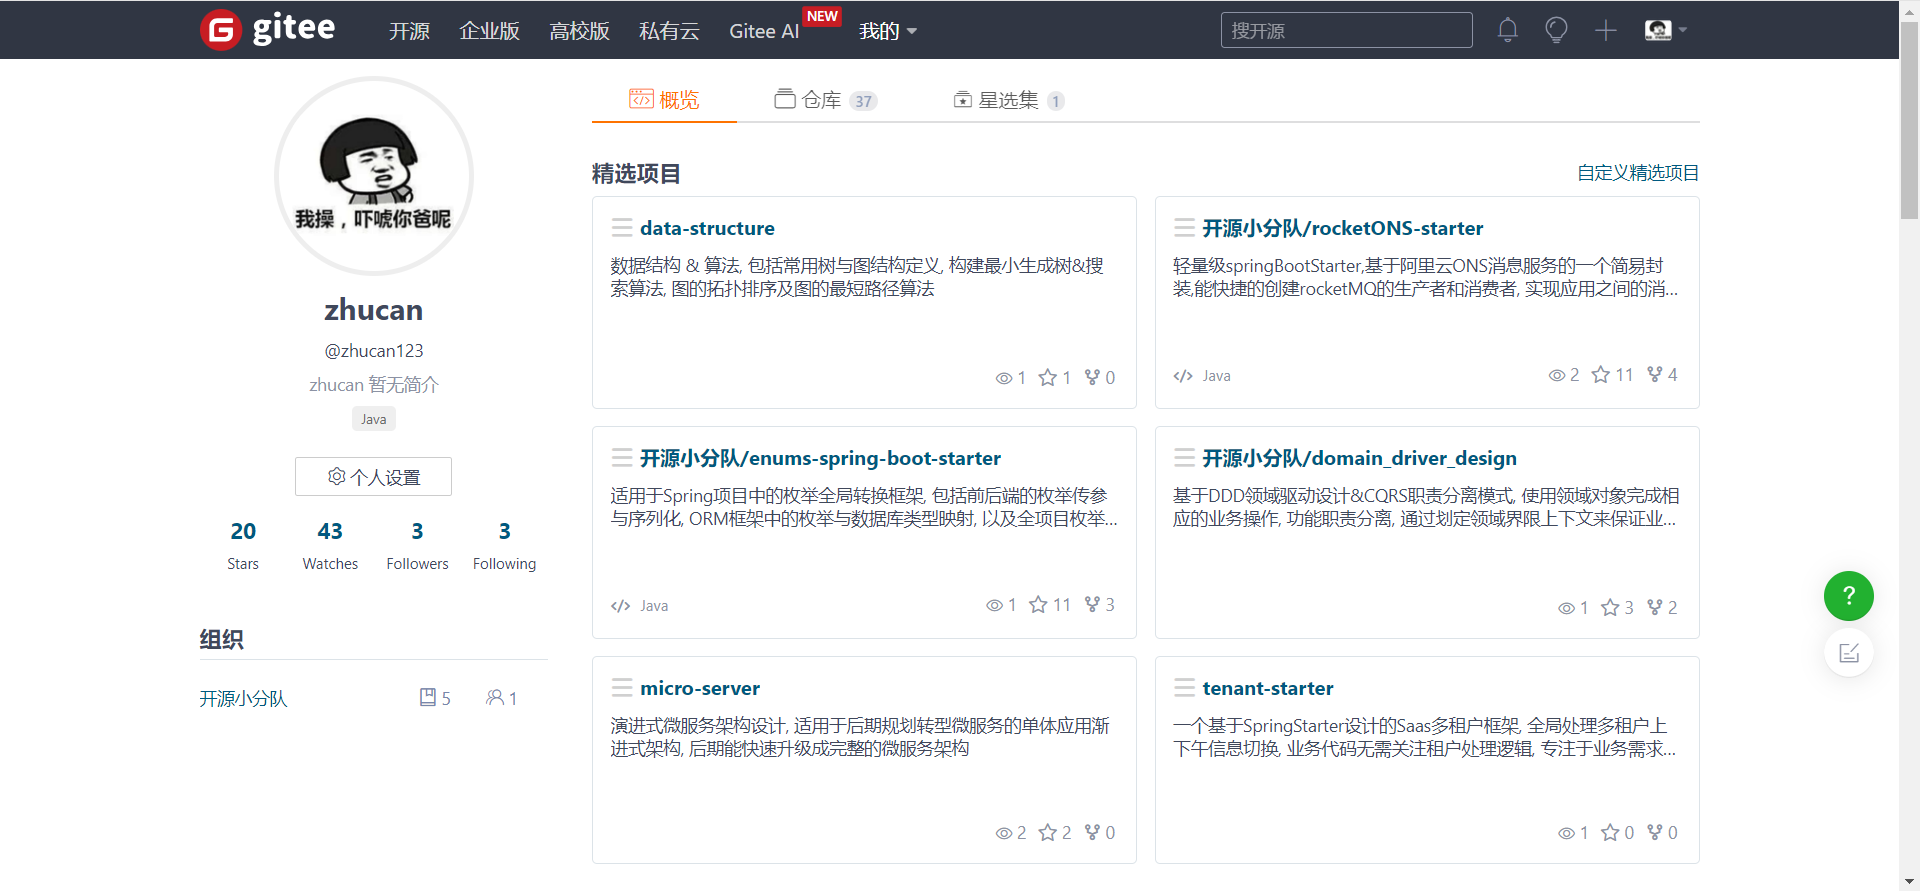
Task: Click the zhucan profile avatar image
Action: (374, 176)
